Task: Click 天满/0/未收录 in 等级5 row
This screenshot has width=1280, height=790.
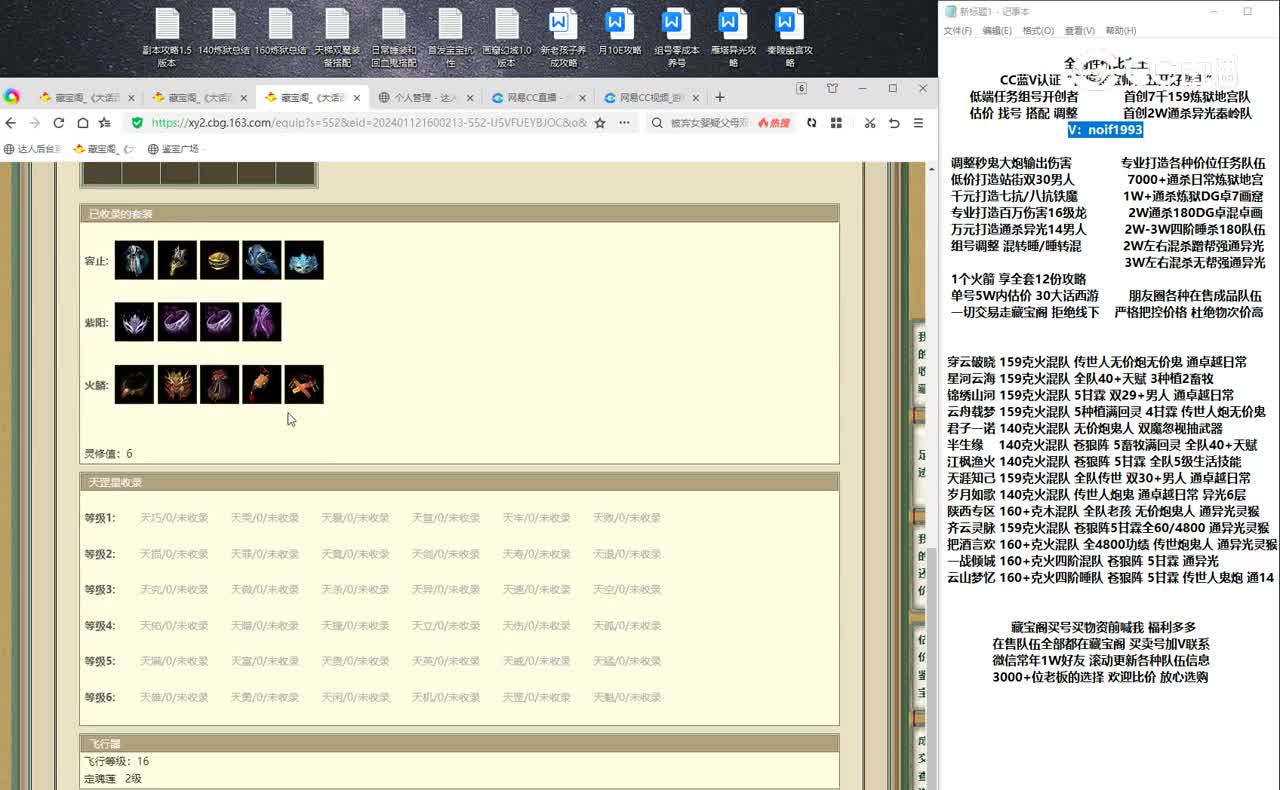Action: coord(174,661)
